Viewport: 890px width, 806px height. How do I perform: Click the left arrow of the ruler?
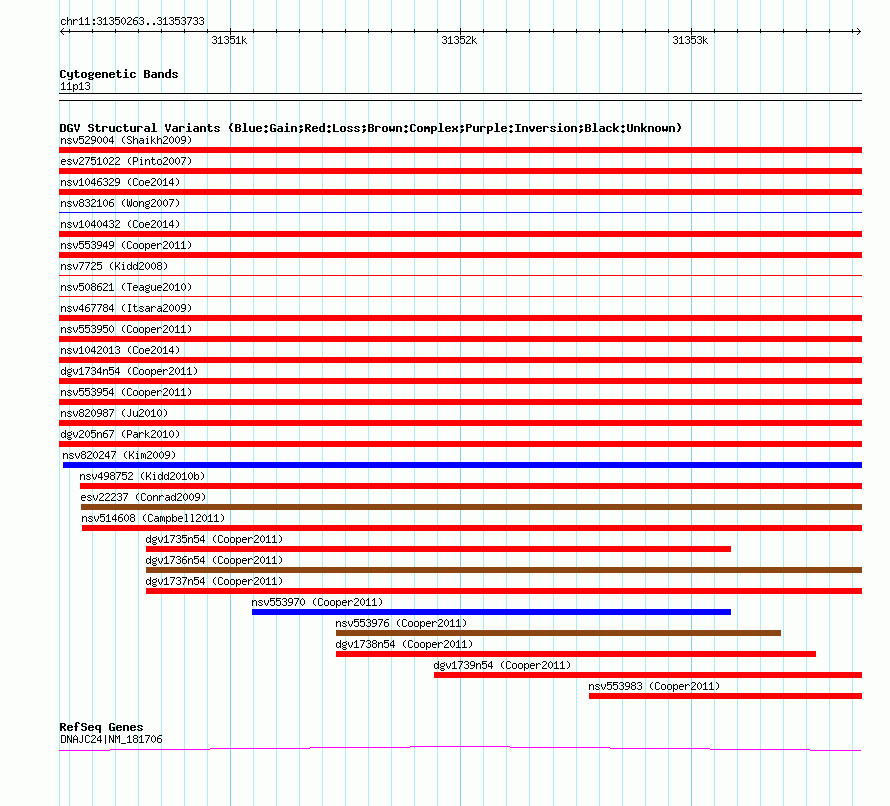[63, 31]
